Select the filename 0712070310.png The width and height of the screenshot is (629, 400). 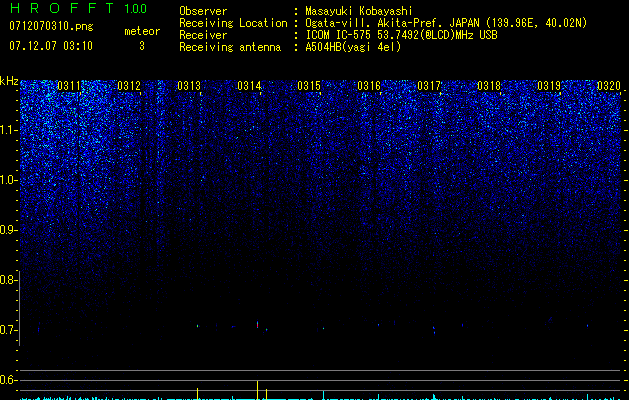click(51, 26)
